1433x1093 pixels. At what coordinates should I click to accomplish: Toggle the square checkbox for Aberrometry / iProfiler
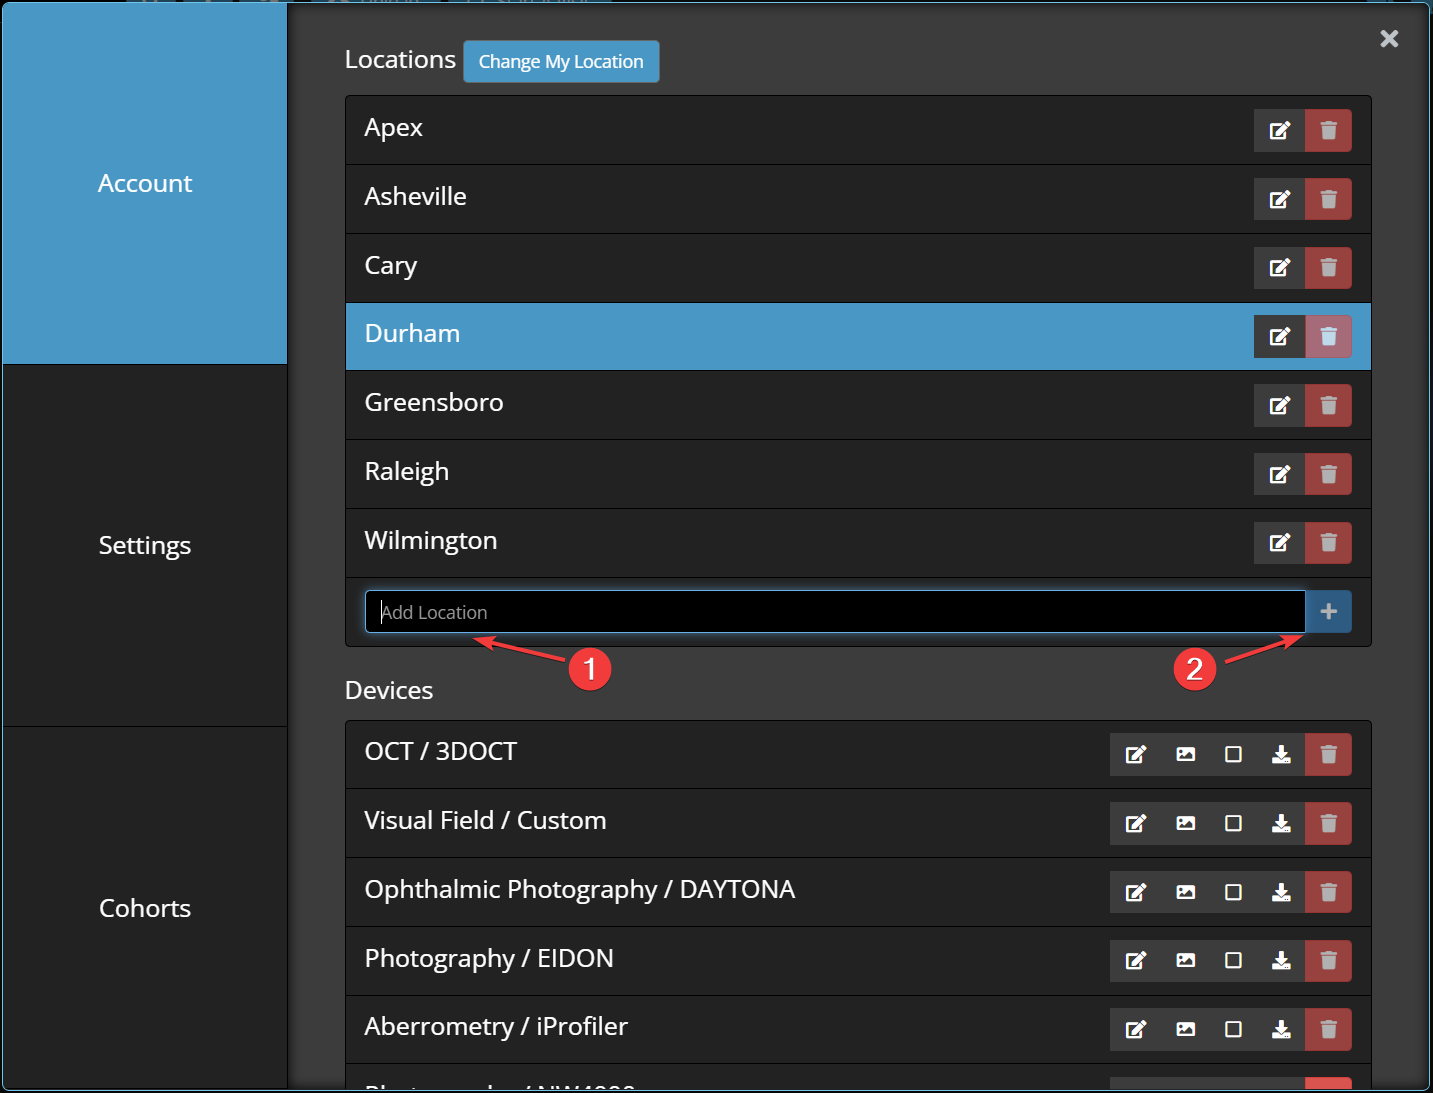pyautogui.click(x=1233, y=1029)
